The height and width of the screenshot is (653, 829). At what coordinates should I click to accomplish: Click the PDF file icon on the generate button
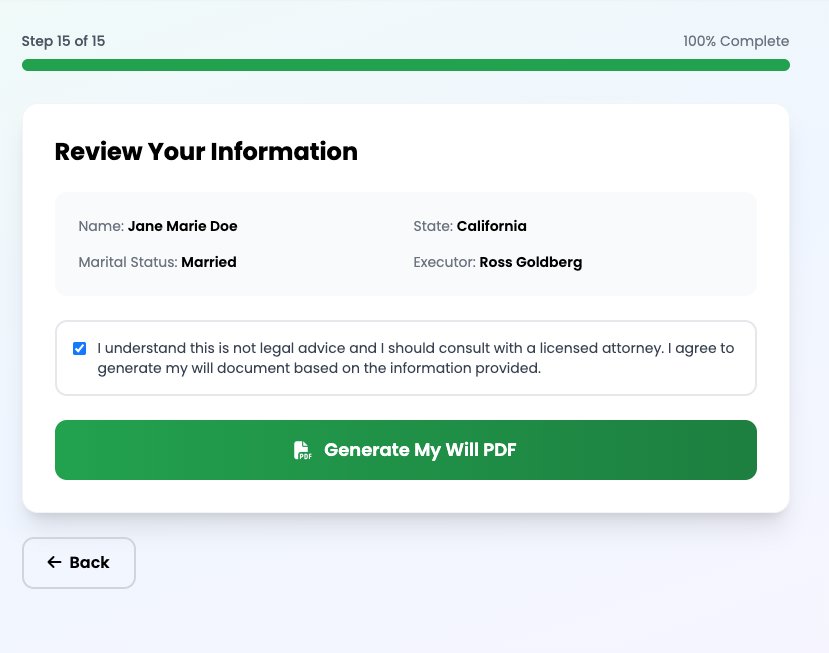tap(303, 450)
